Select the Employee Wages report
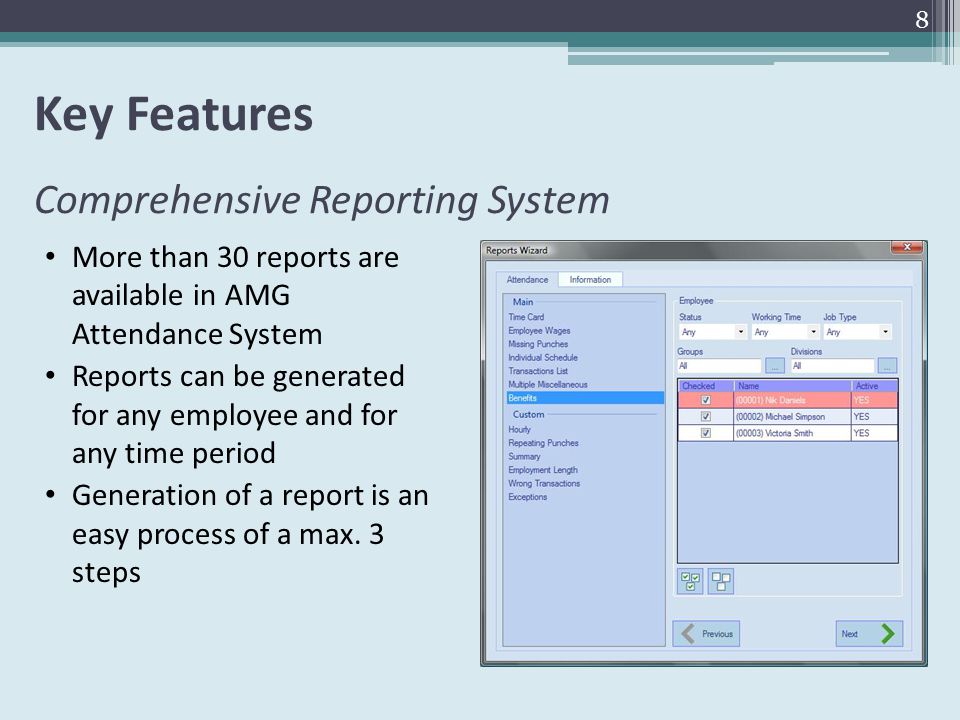The height and width of the screenshot is (720, 960). point(539,331)
